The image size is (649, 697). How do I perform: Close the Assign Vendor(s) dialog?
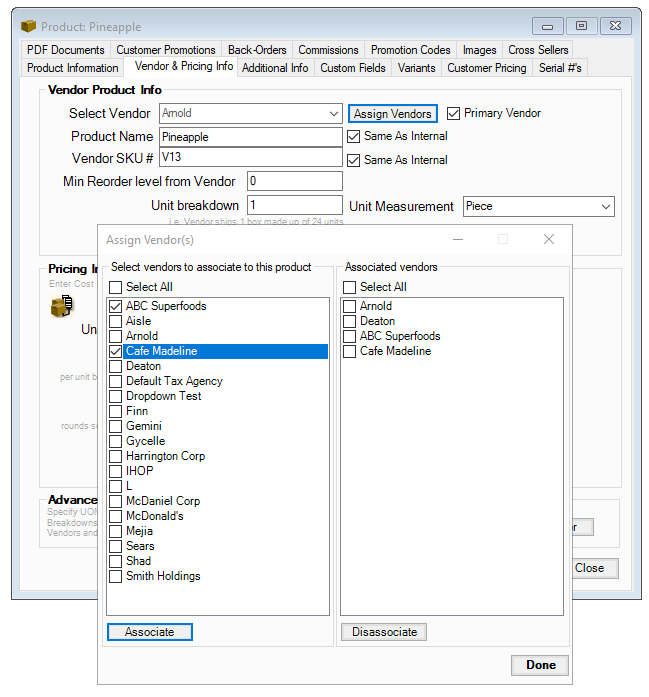click(x=548, y=240)
